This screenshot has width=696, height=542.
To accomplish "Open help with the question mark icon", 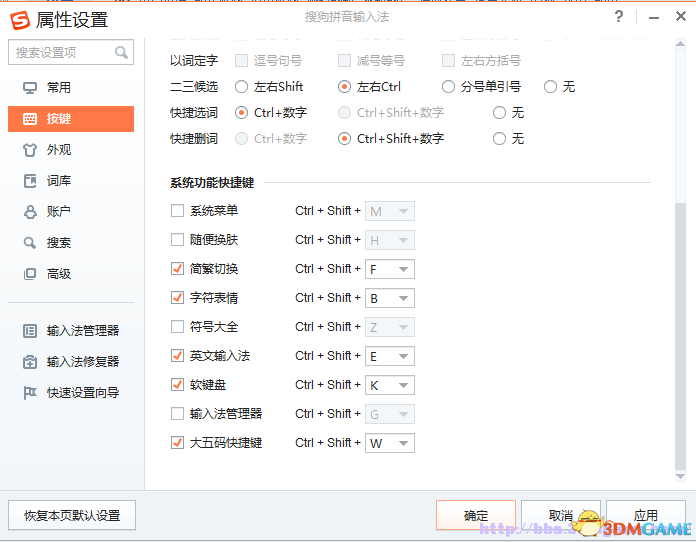I will click(x=619, y=17).
